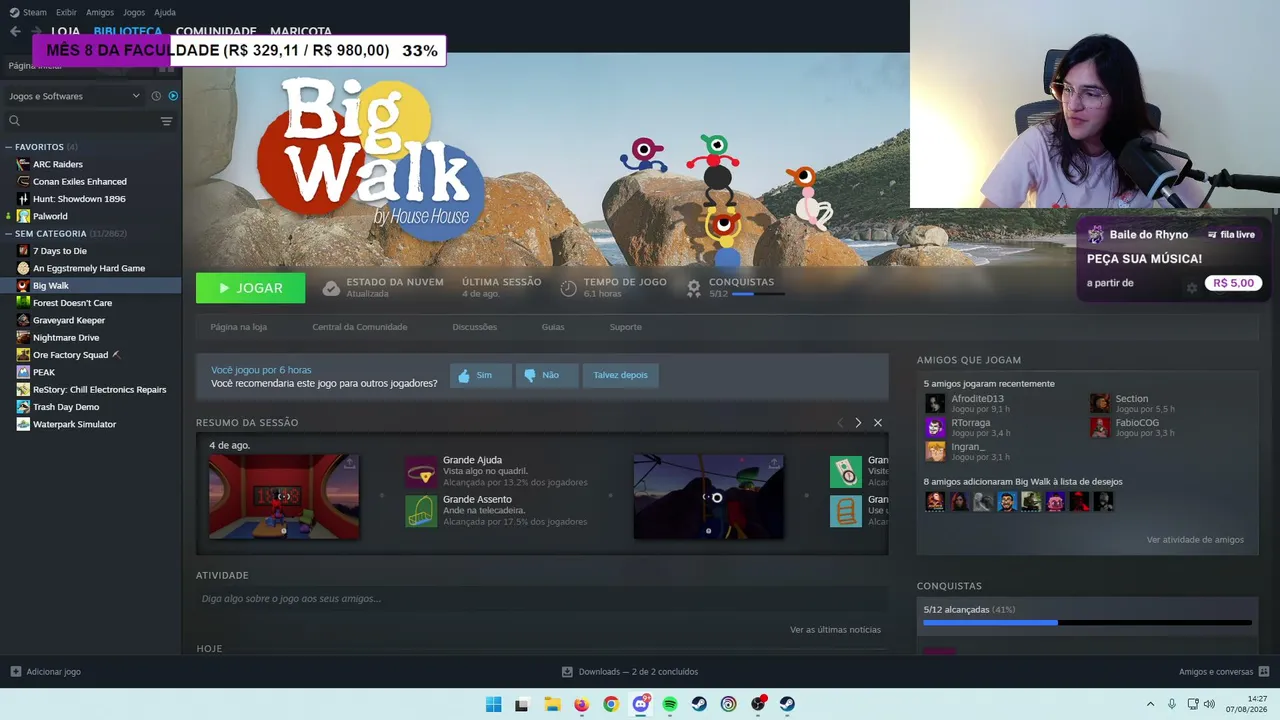The height and width of the screenshot is (720, 1280).
Task: Click the activity comment input field
Action: pyautogui.click(x=541, y=599)
